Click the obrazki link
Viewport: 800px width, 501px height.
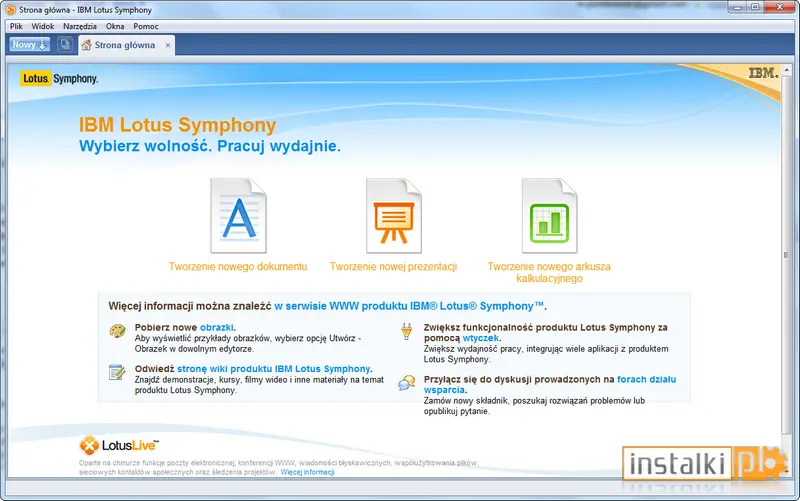[216, 328]
